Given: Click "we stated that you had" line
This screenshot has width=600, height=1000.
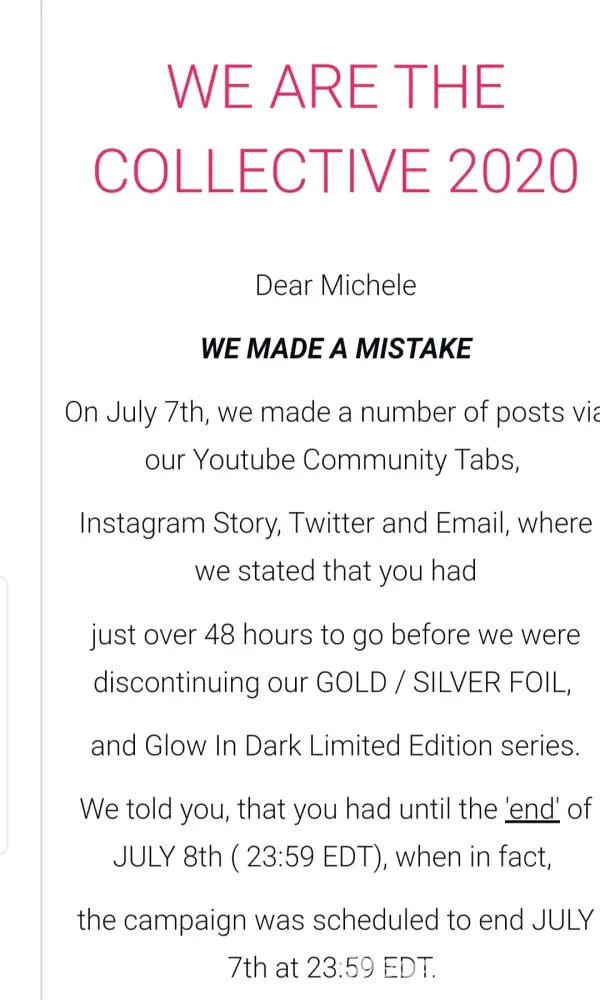Looking at the screenshot, I should coord(336,571).
